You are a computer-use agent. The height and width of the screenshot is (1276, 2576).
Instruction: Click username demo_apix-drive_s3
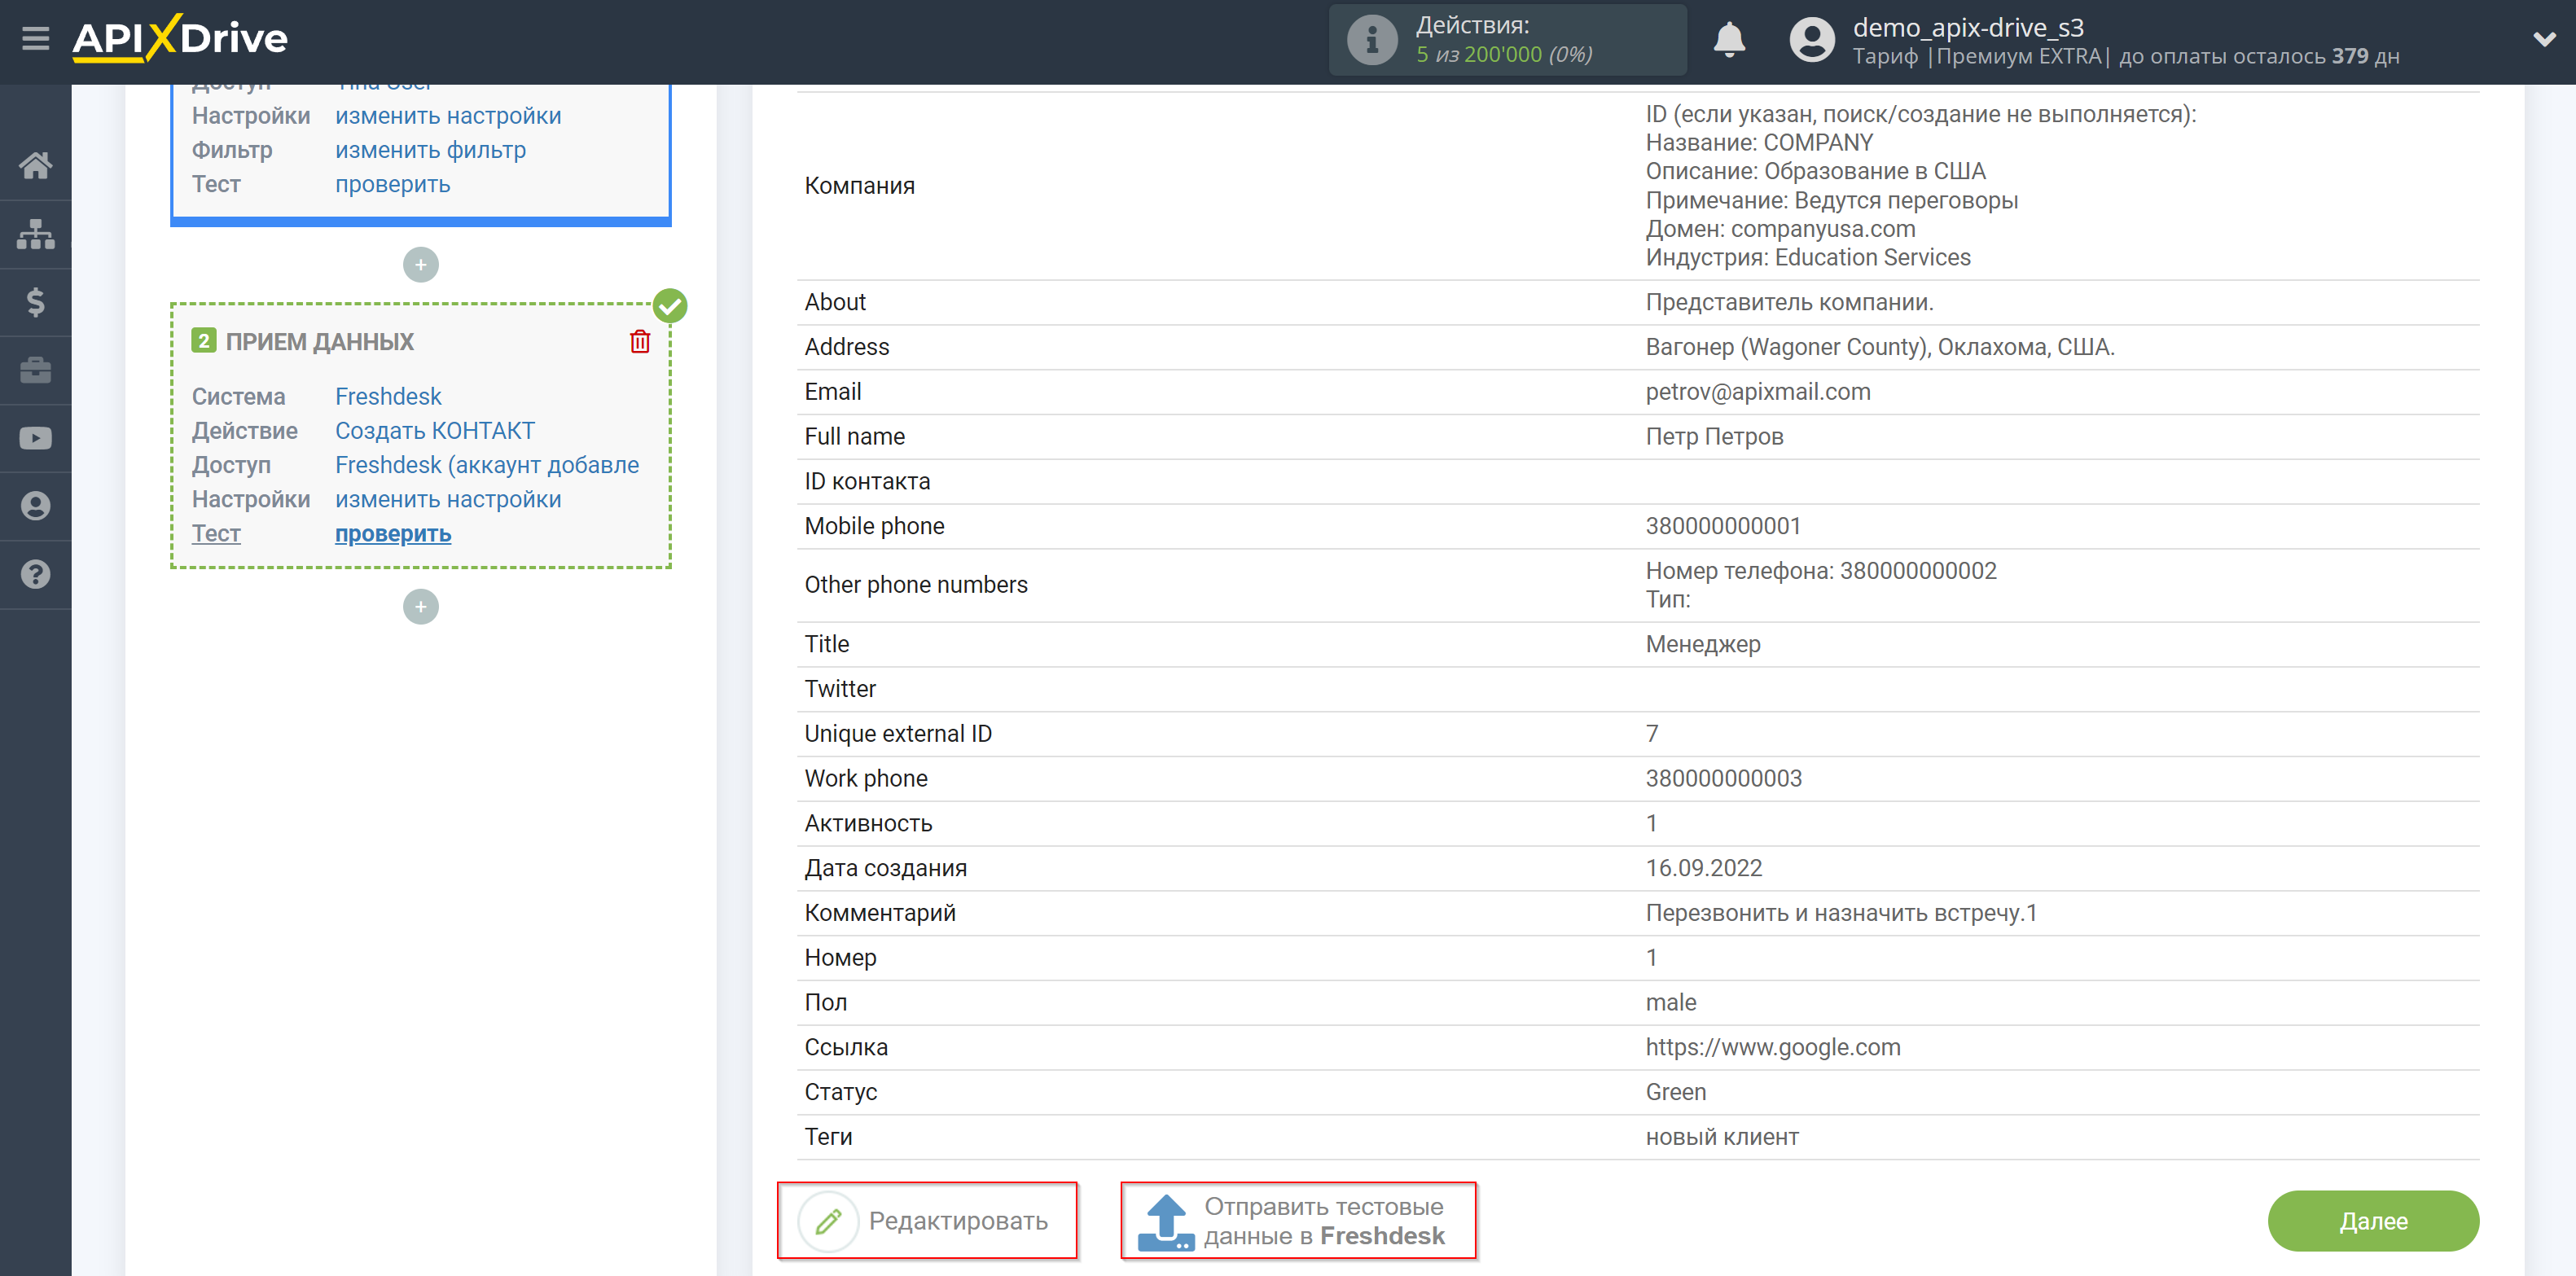[1968, 27]
